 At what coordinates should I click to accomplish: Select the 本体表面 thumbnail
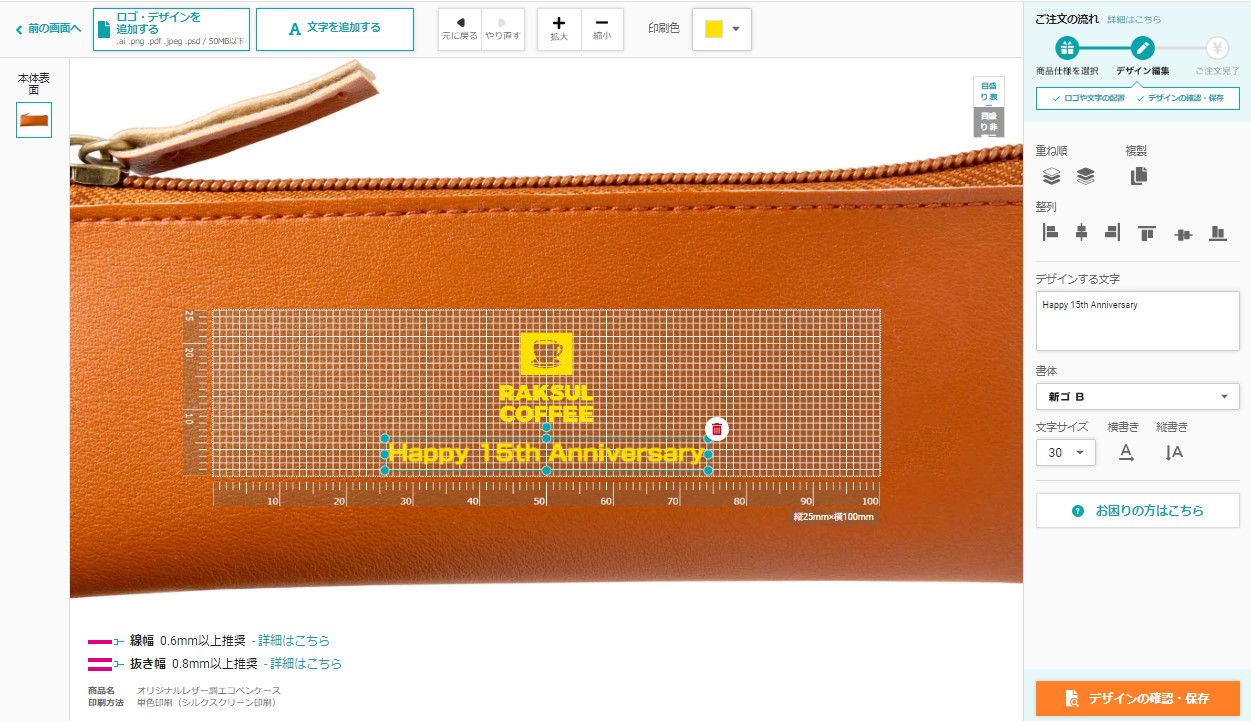tap(34, 120)
